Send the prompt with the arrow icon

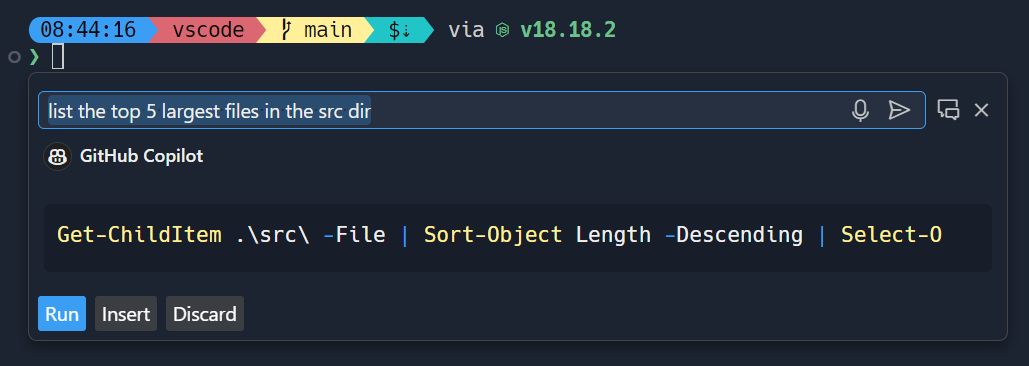coord(898,110)
